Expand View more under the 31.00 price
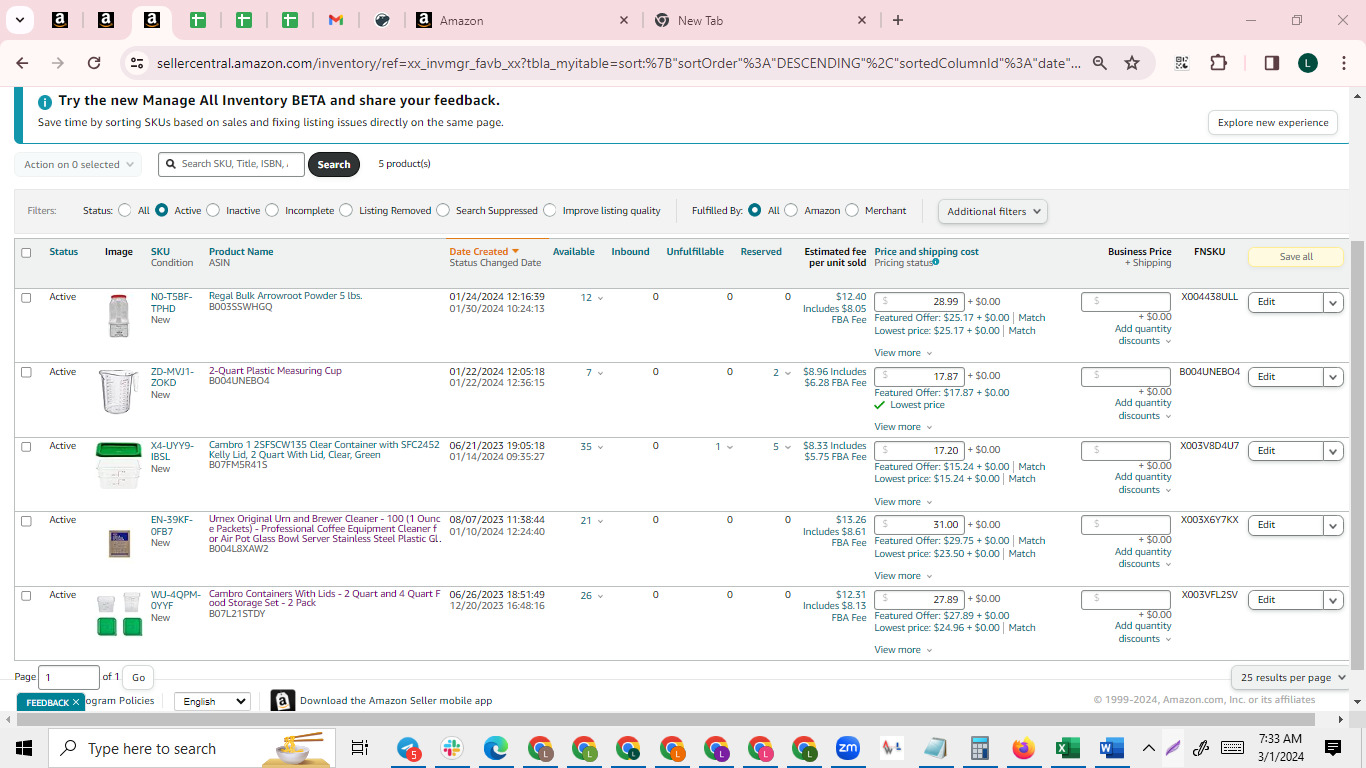 click(x=903, y=576)
